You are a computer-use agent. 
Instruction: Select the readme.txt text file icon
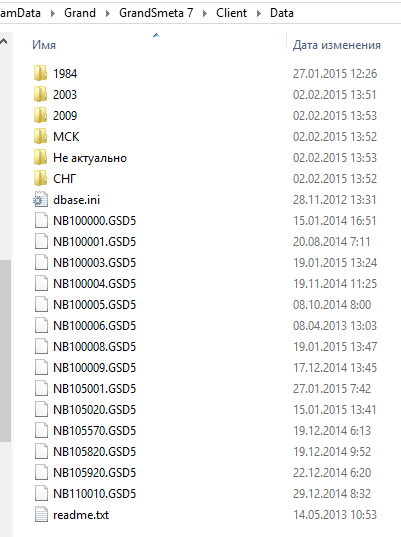pyautogui.click(x=41, y=514)
